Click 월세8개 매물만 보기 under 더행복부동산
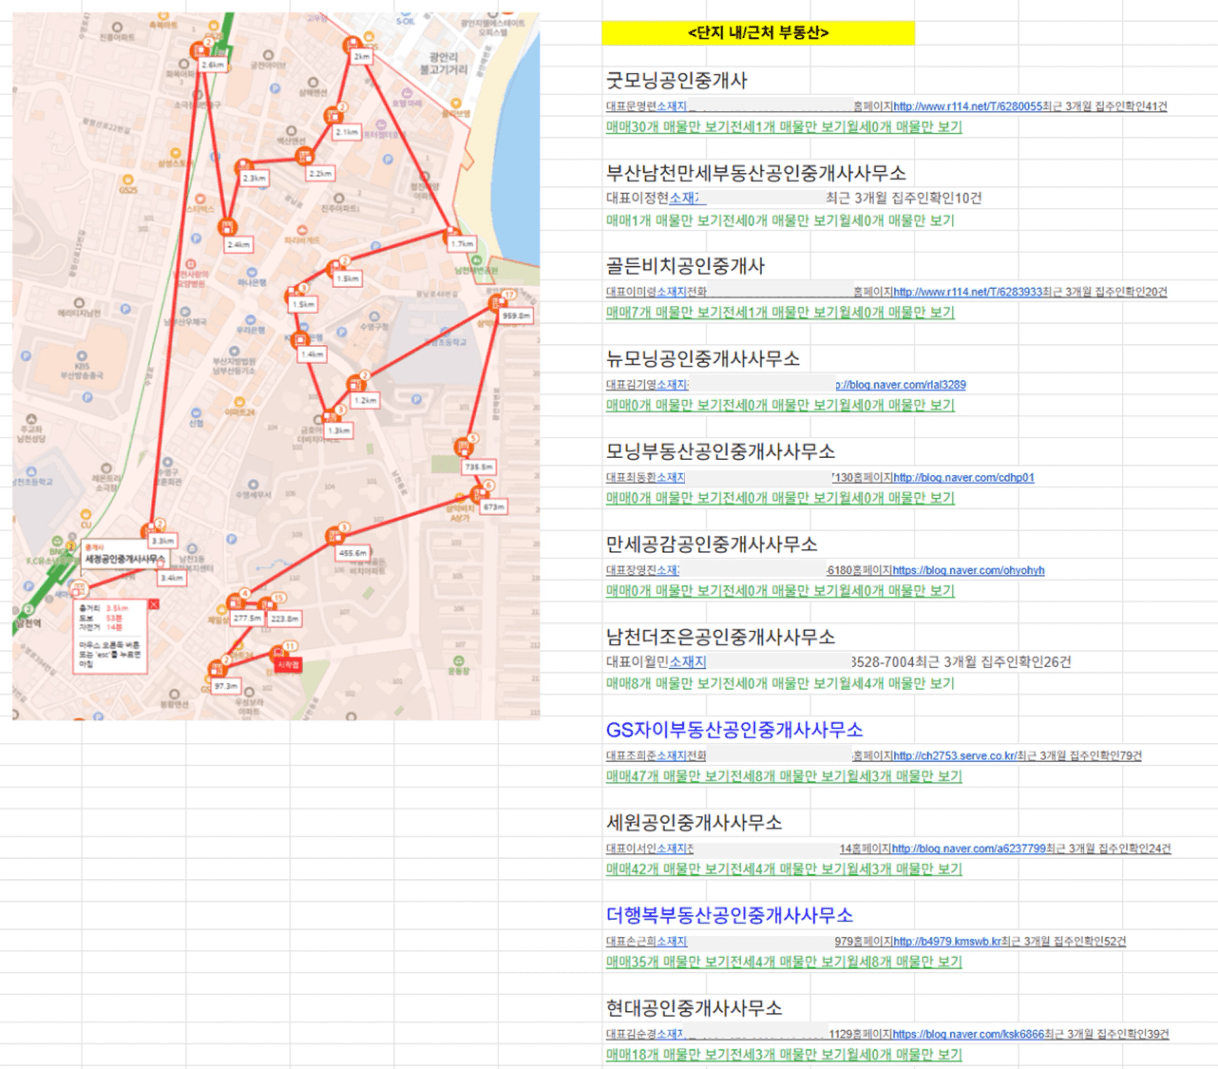The width and height of the screenshot is (1218, 1069). (x=905, y=962)
